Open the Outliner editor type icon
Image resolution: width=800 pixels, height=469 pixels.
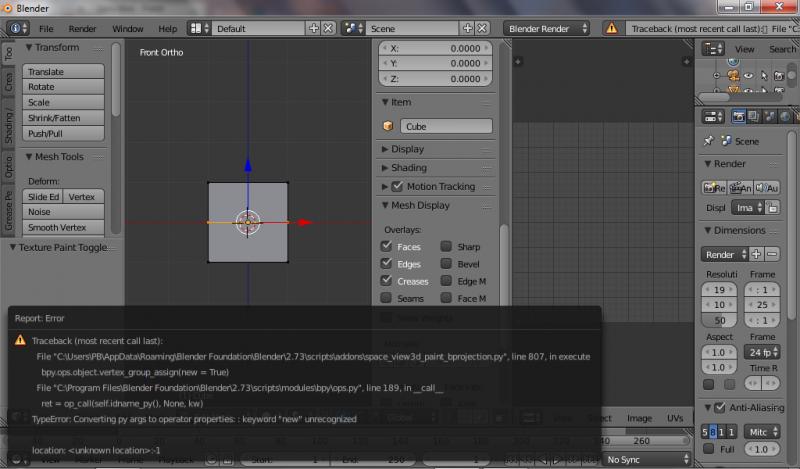click(x=713, y=49)
